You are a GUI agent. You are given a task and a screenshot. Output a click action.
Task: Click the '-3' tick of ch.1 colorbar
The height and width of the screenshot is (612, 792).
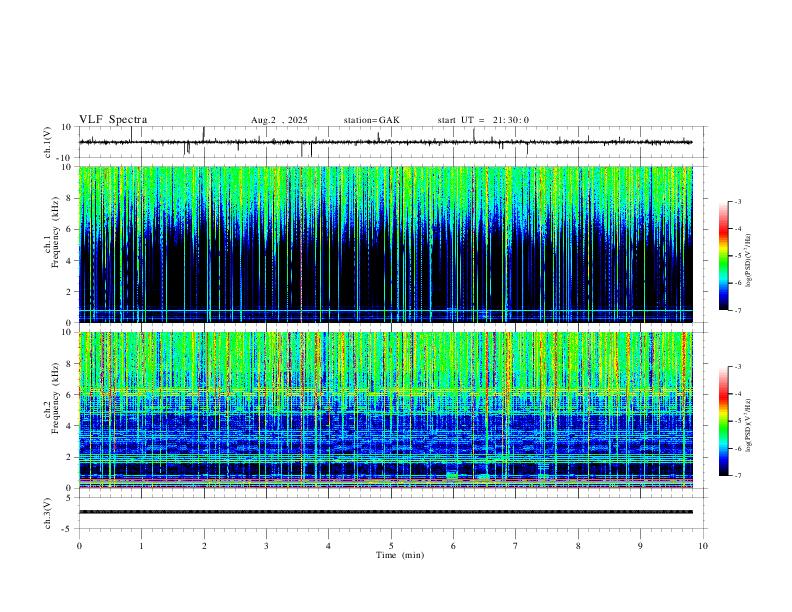pyautogui.click(x=738, y=201)
